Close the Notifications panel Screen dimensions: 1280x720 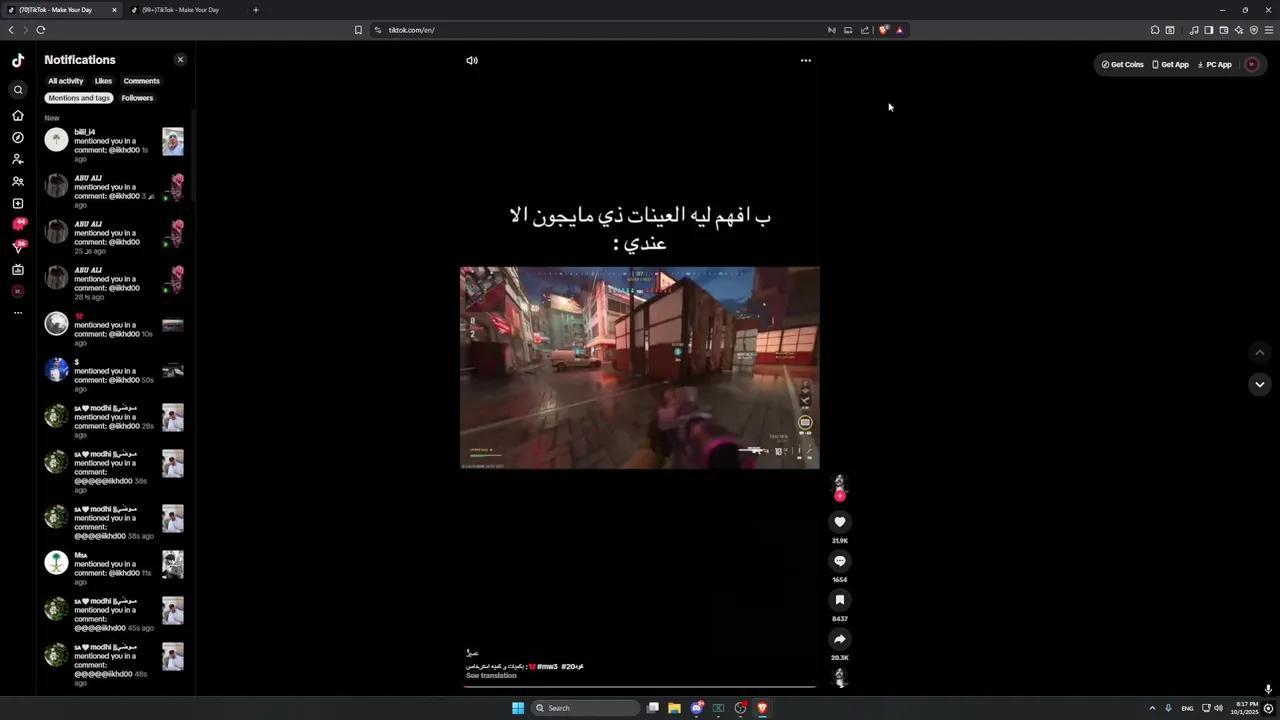pyautogui.click(x=180, y=60)
